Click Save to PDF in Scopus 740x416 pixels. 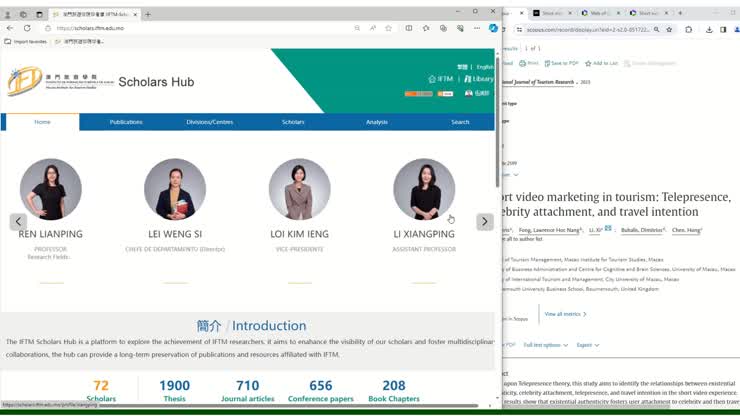(x=561, y=63)
